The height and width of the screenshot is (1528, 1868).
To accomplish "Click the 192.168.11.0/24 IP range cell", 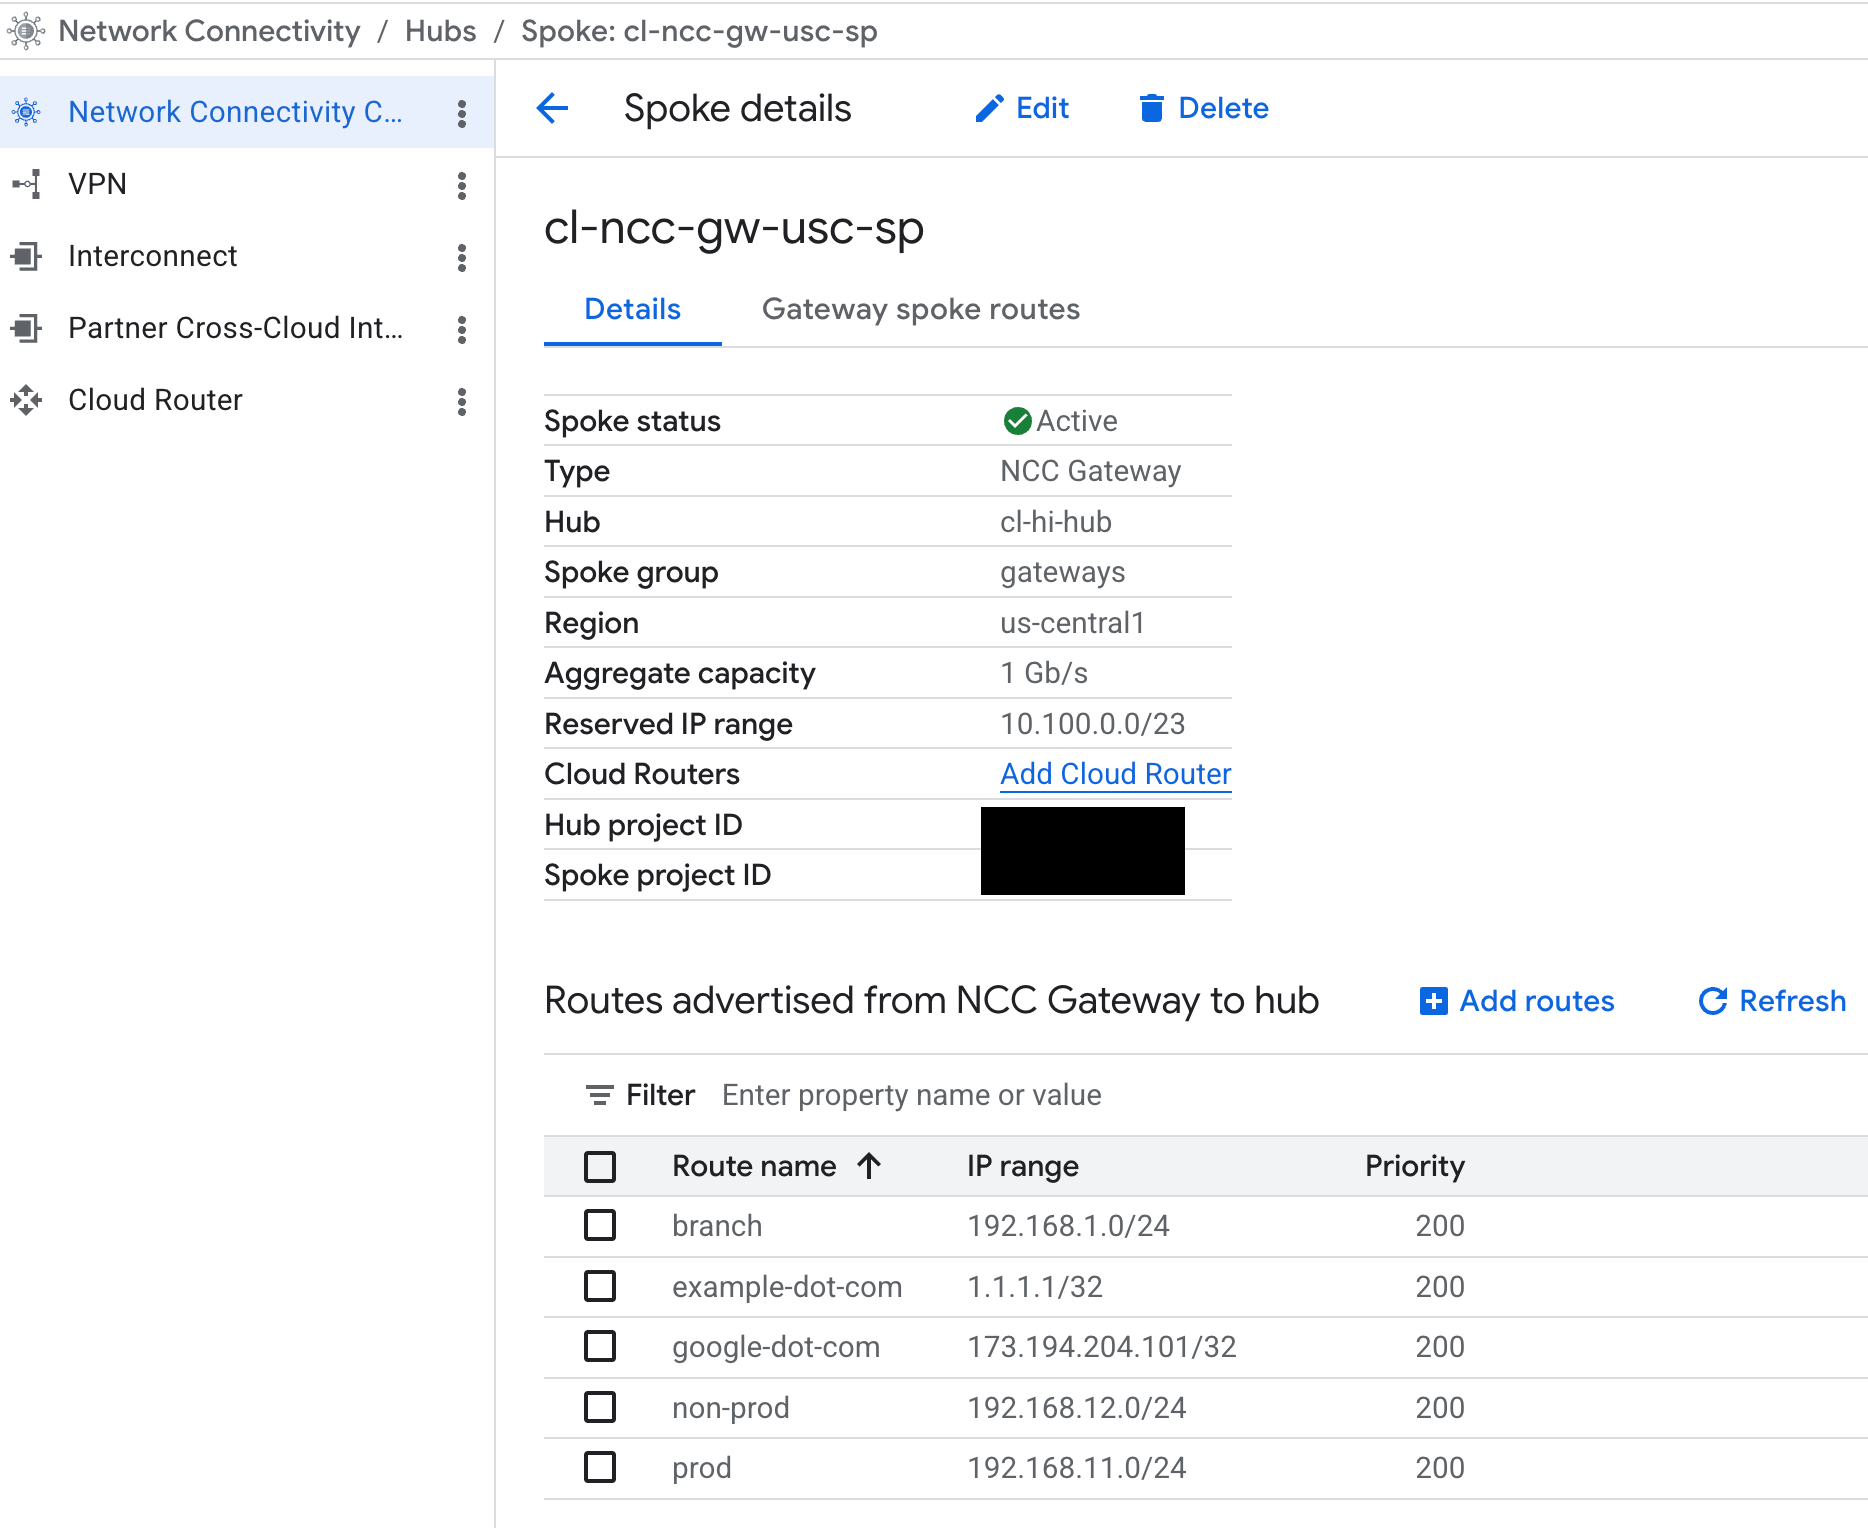I will point(1076,1468).
